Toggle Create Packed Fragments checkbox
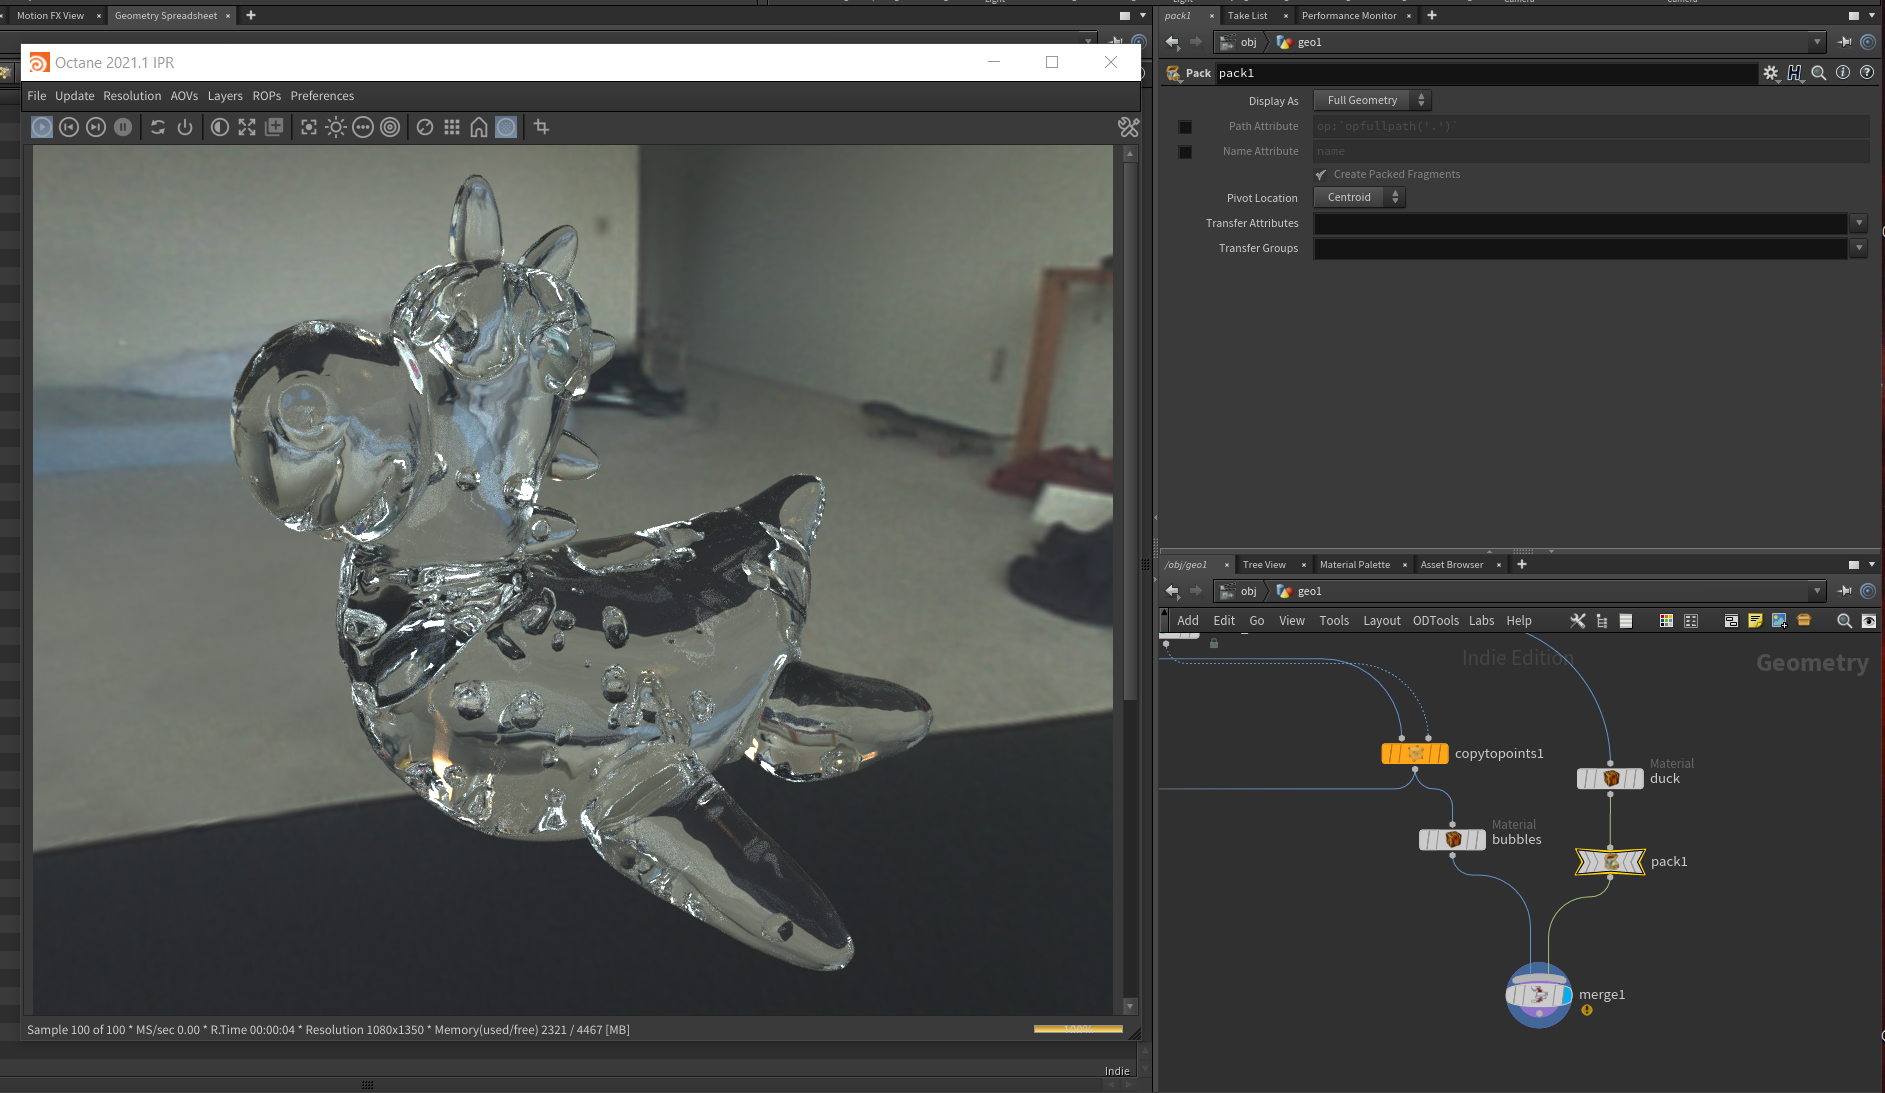Image resolution: width=1885 pixels, height=1093 pixels. click(x=1321, y=175)
